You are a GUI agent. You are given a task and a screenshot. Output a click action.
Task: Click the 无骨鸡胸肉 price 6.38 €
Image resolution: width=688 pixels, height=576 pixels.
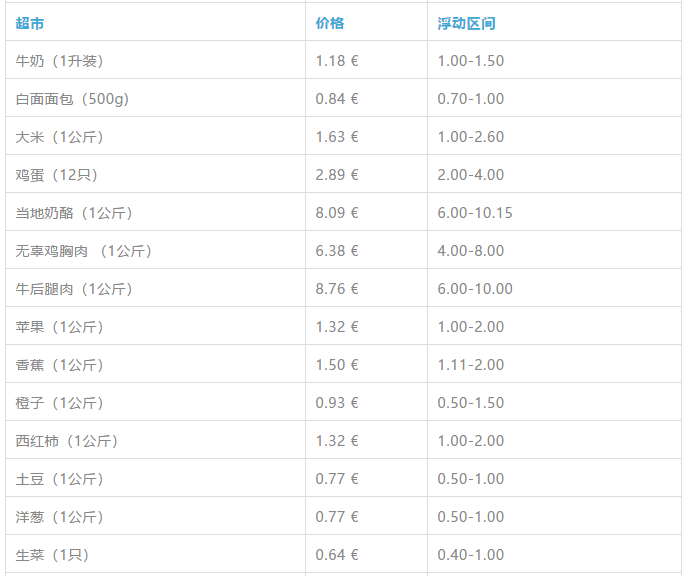point(337,250)
